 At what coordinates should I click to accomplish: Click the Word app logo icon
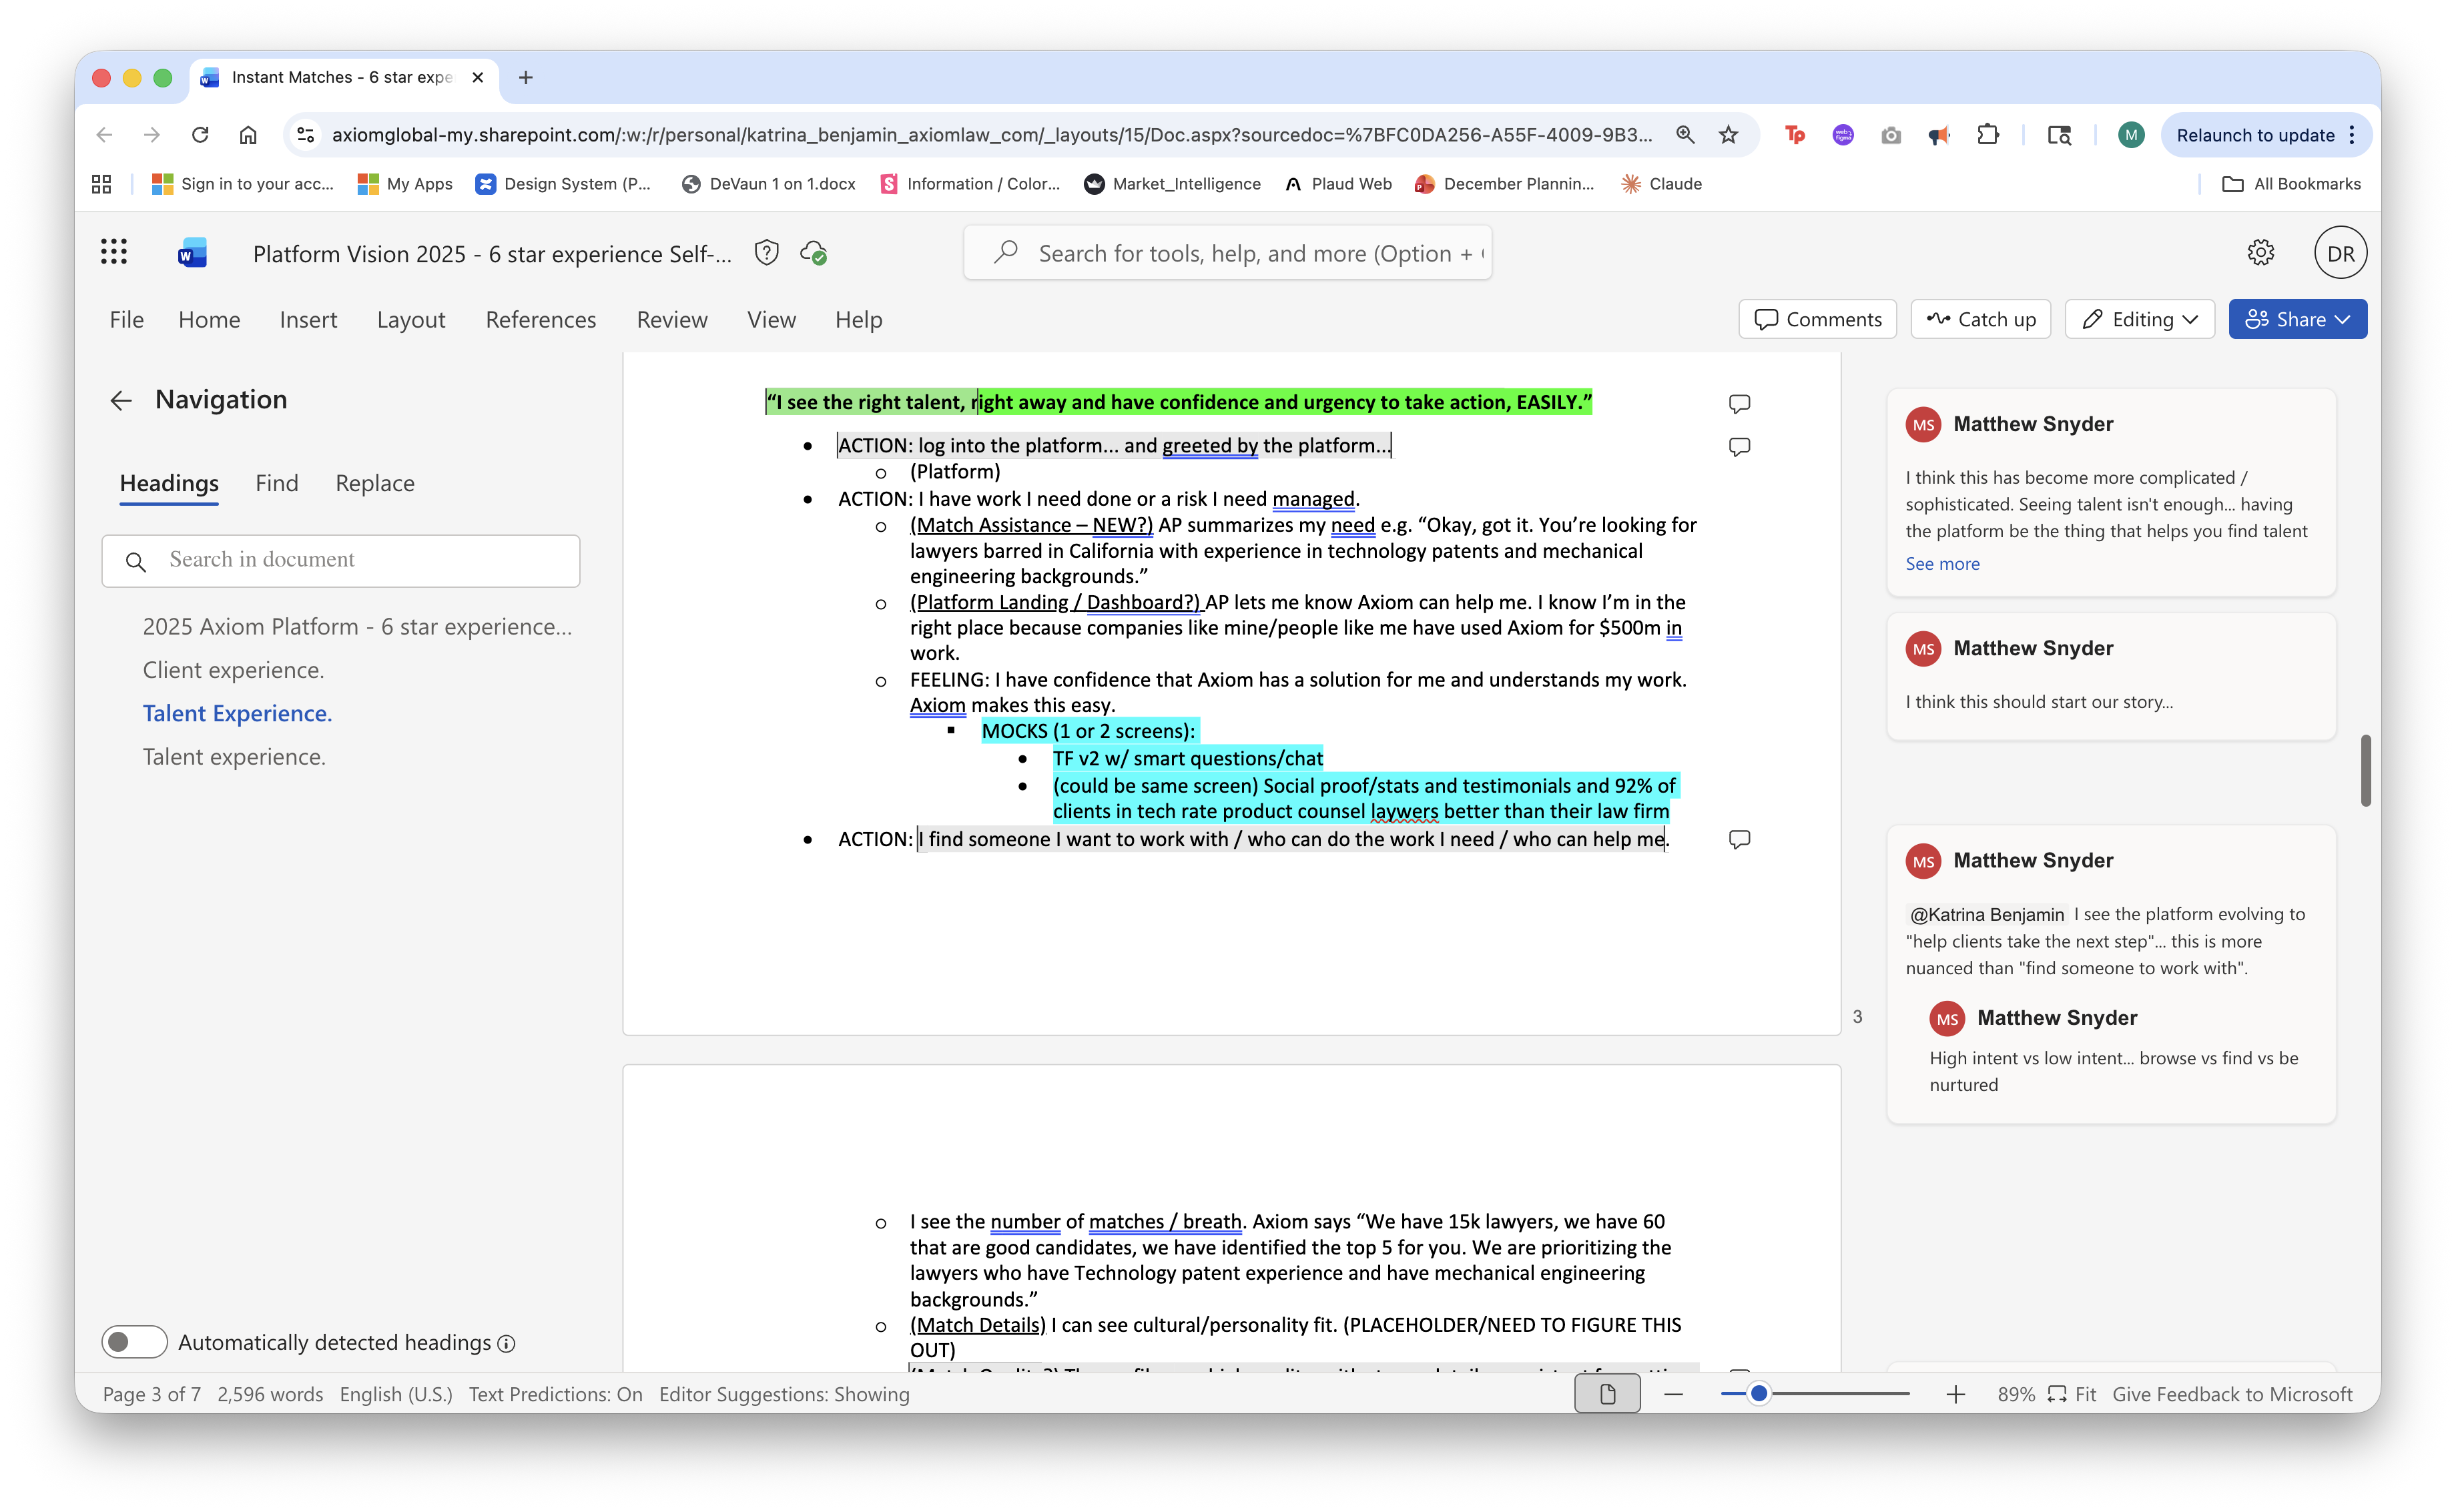[x=192, y=253]
